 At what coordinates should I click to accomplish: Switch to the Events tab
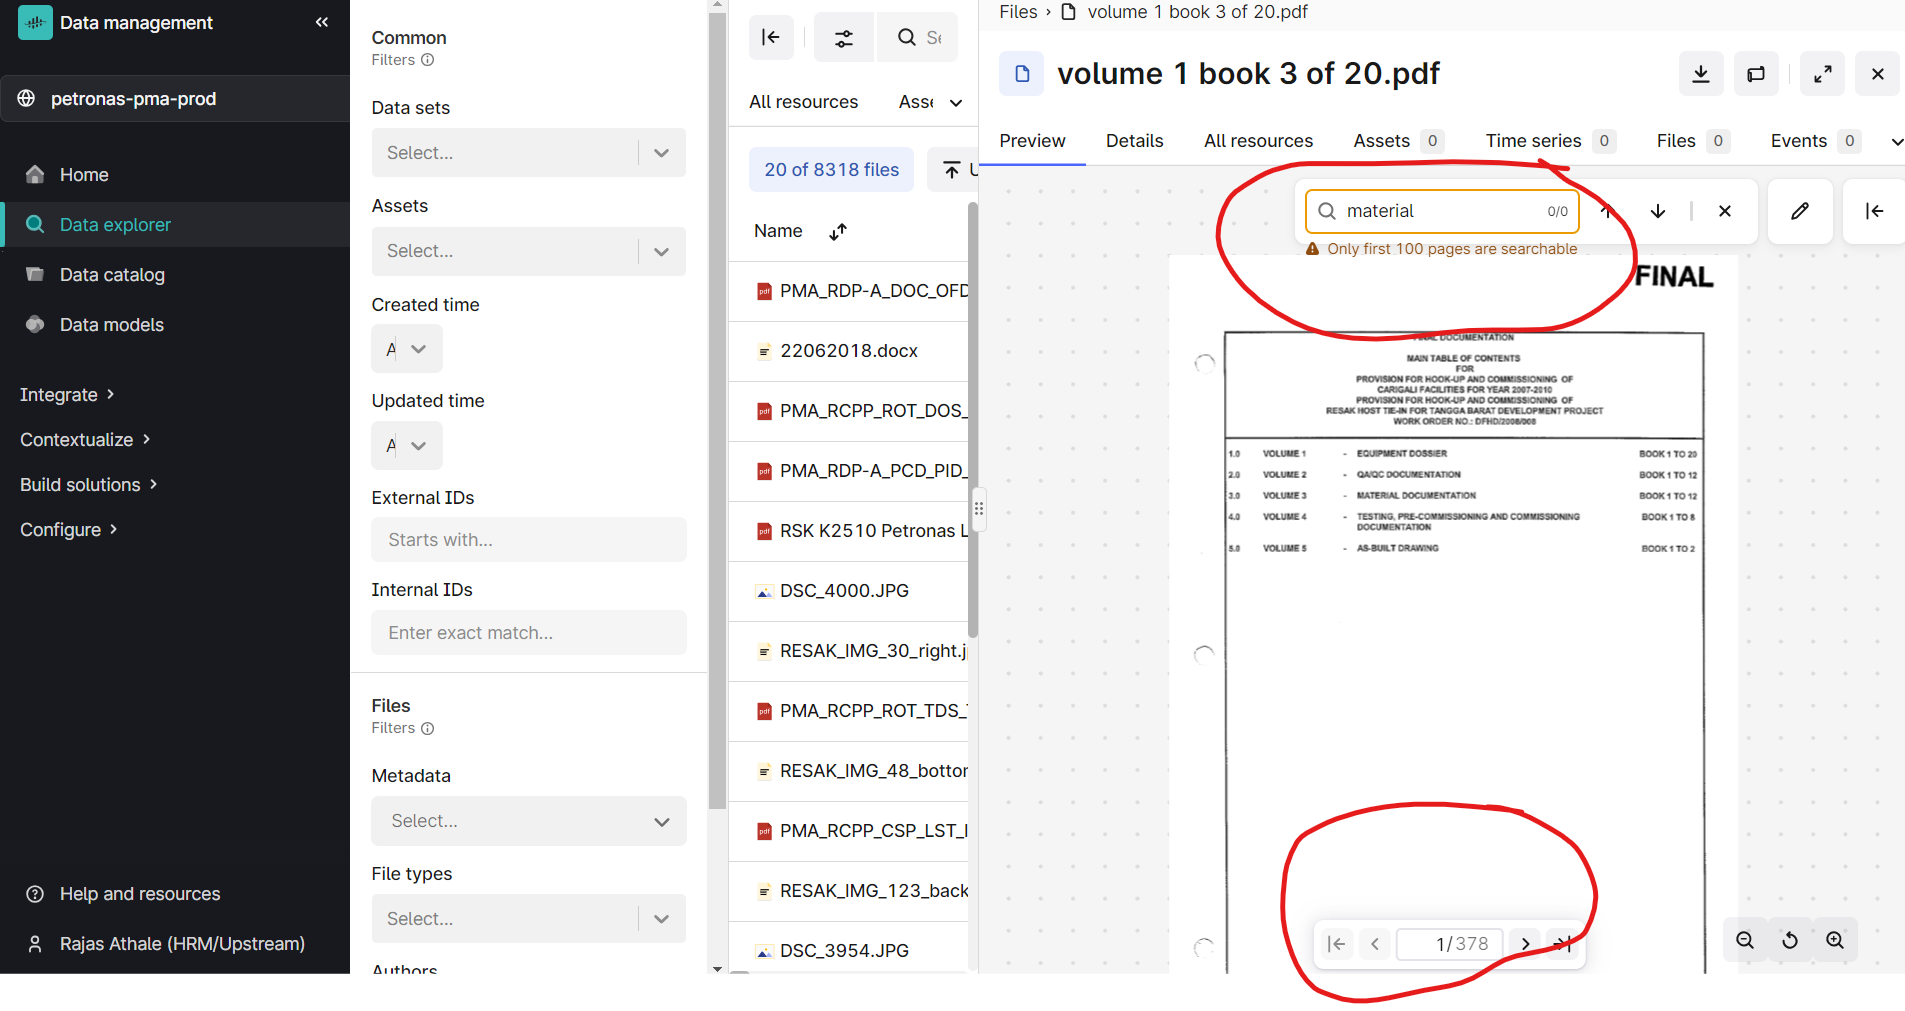(x=1815, y=141)
